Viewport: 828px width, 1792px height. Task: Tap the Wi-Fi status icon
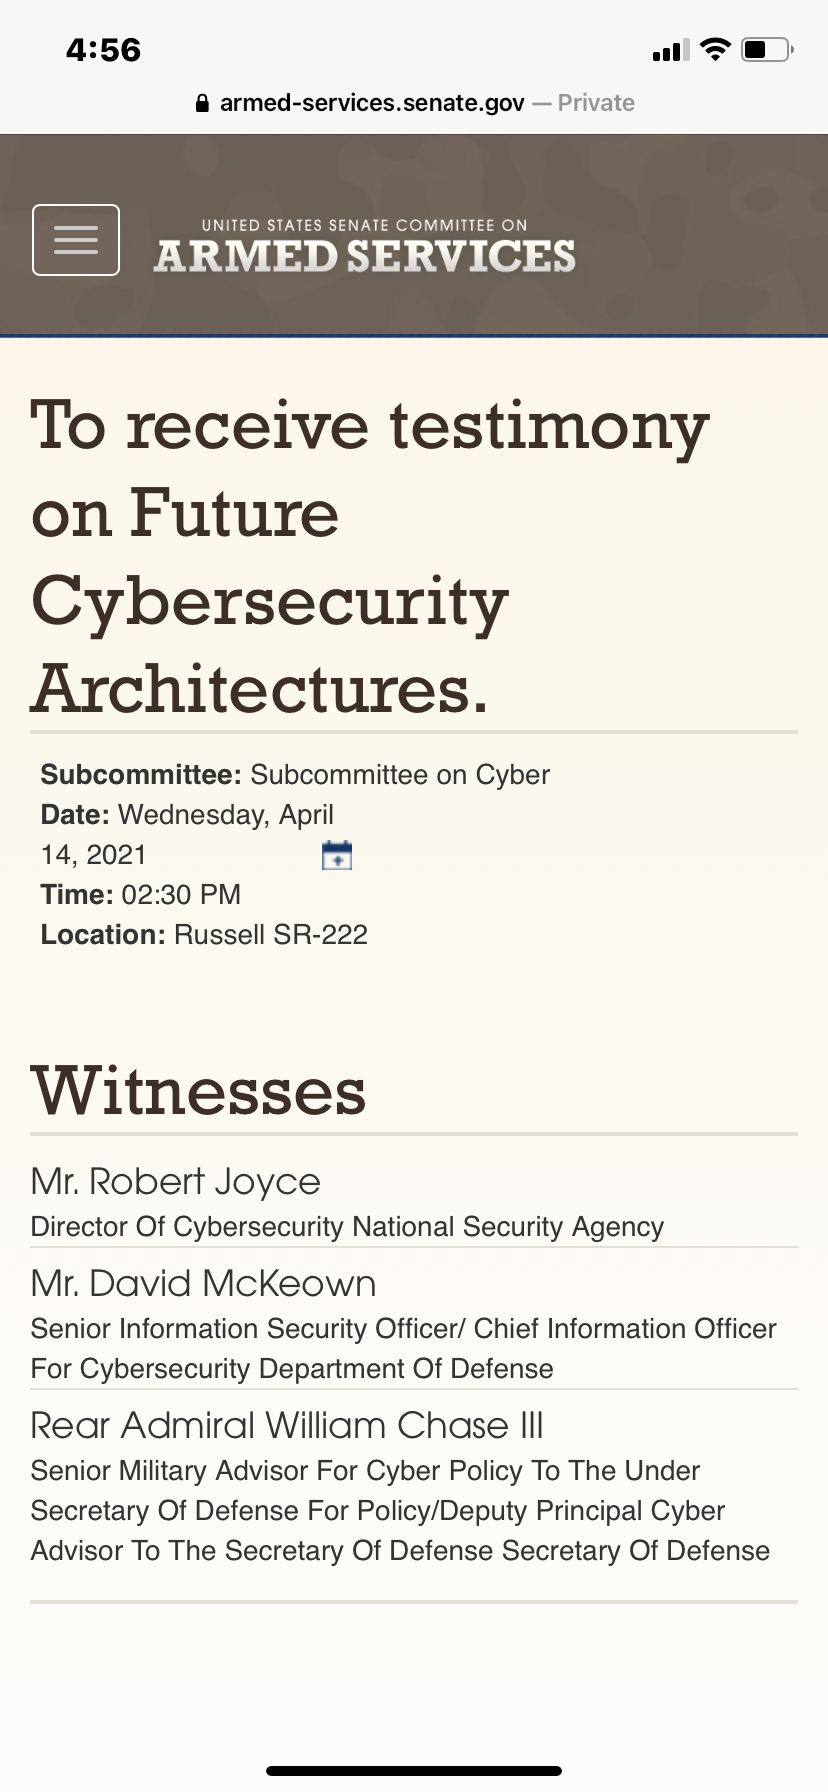pyautogui.click(x=715, y=49)
